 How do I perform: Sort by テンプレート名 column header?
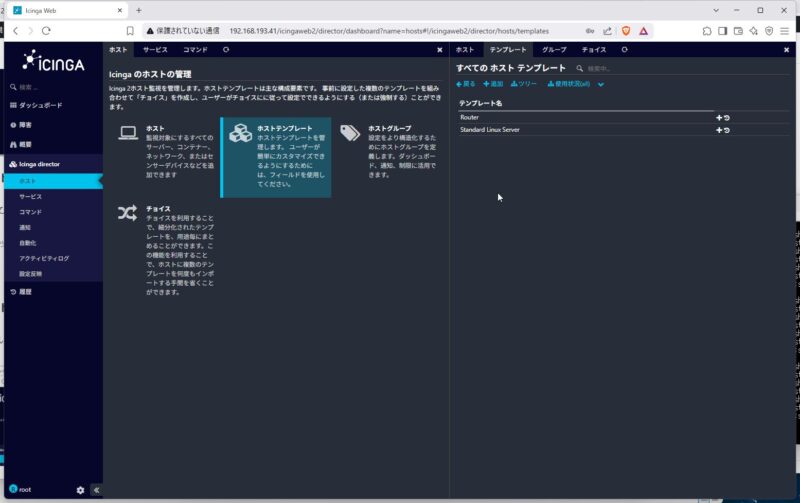pyautogui.click(x=481, y=104)
